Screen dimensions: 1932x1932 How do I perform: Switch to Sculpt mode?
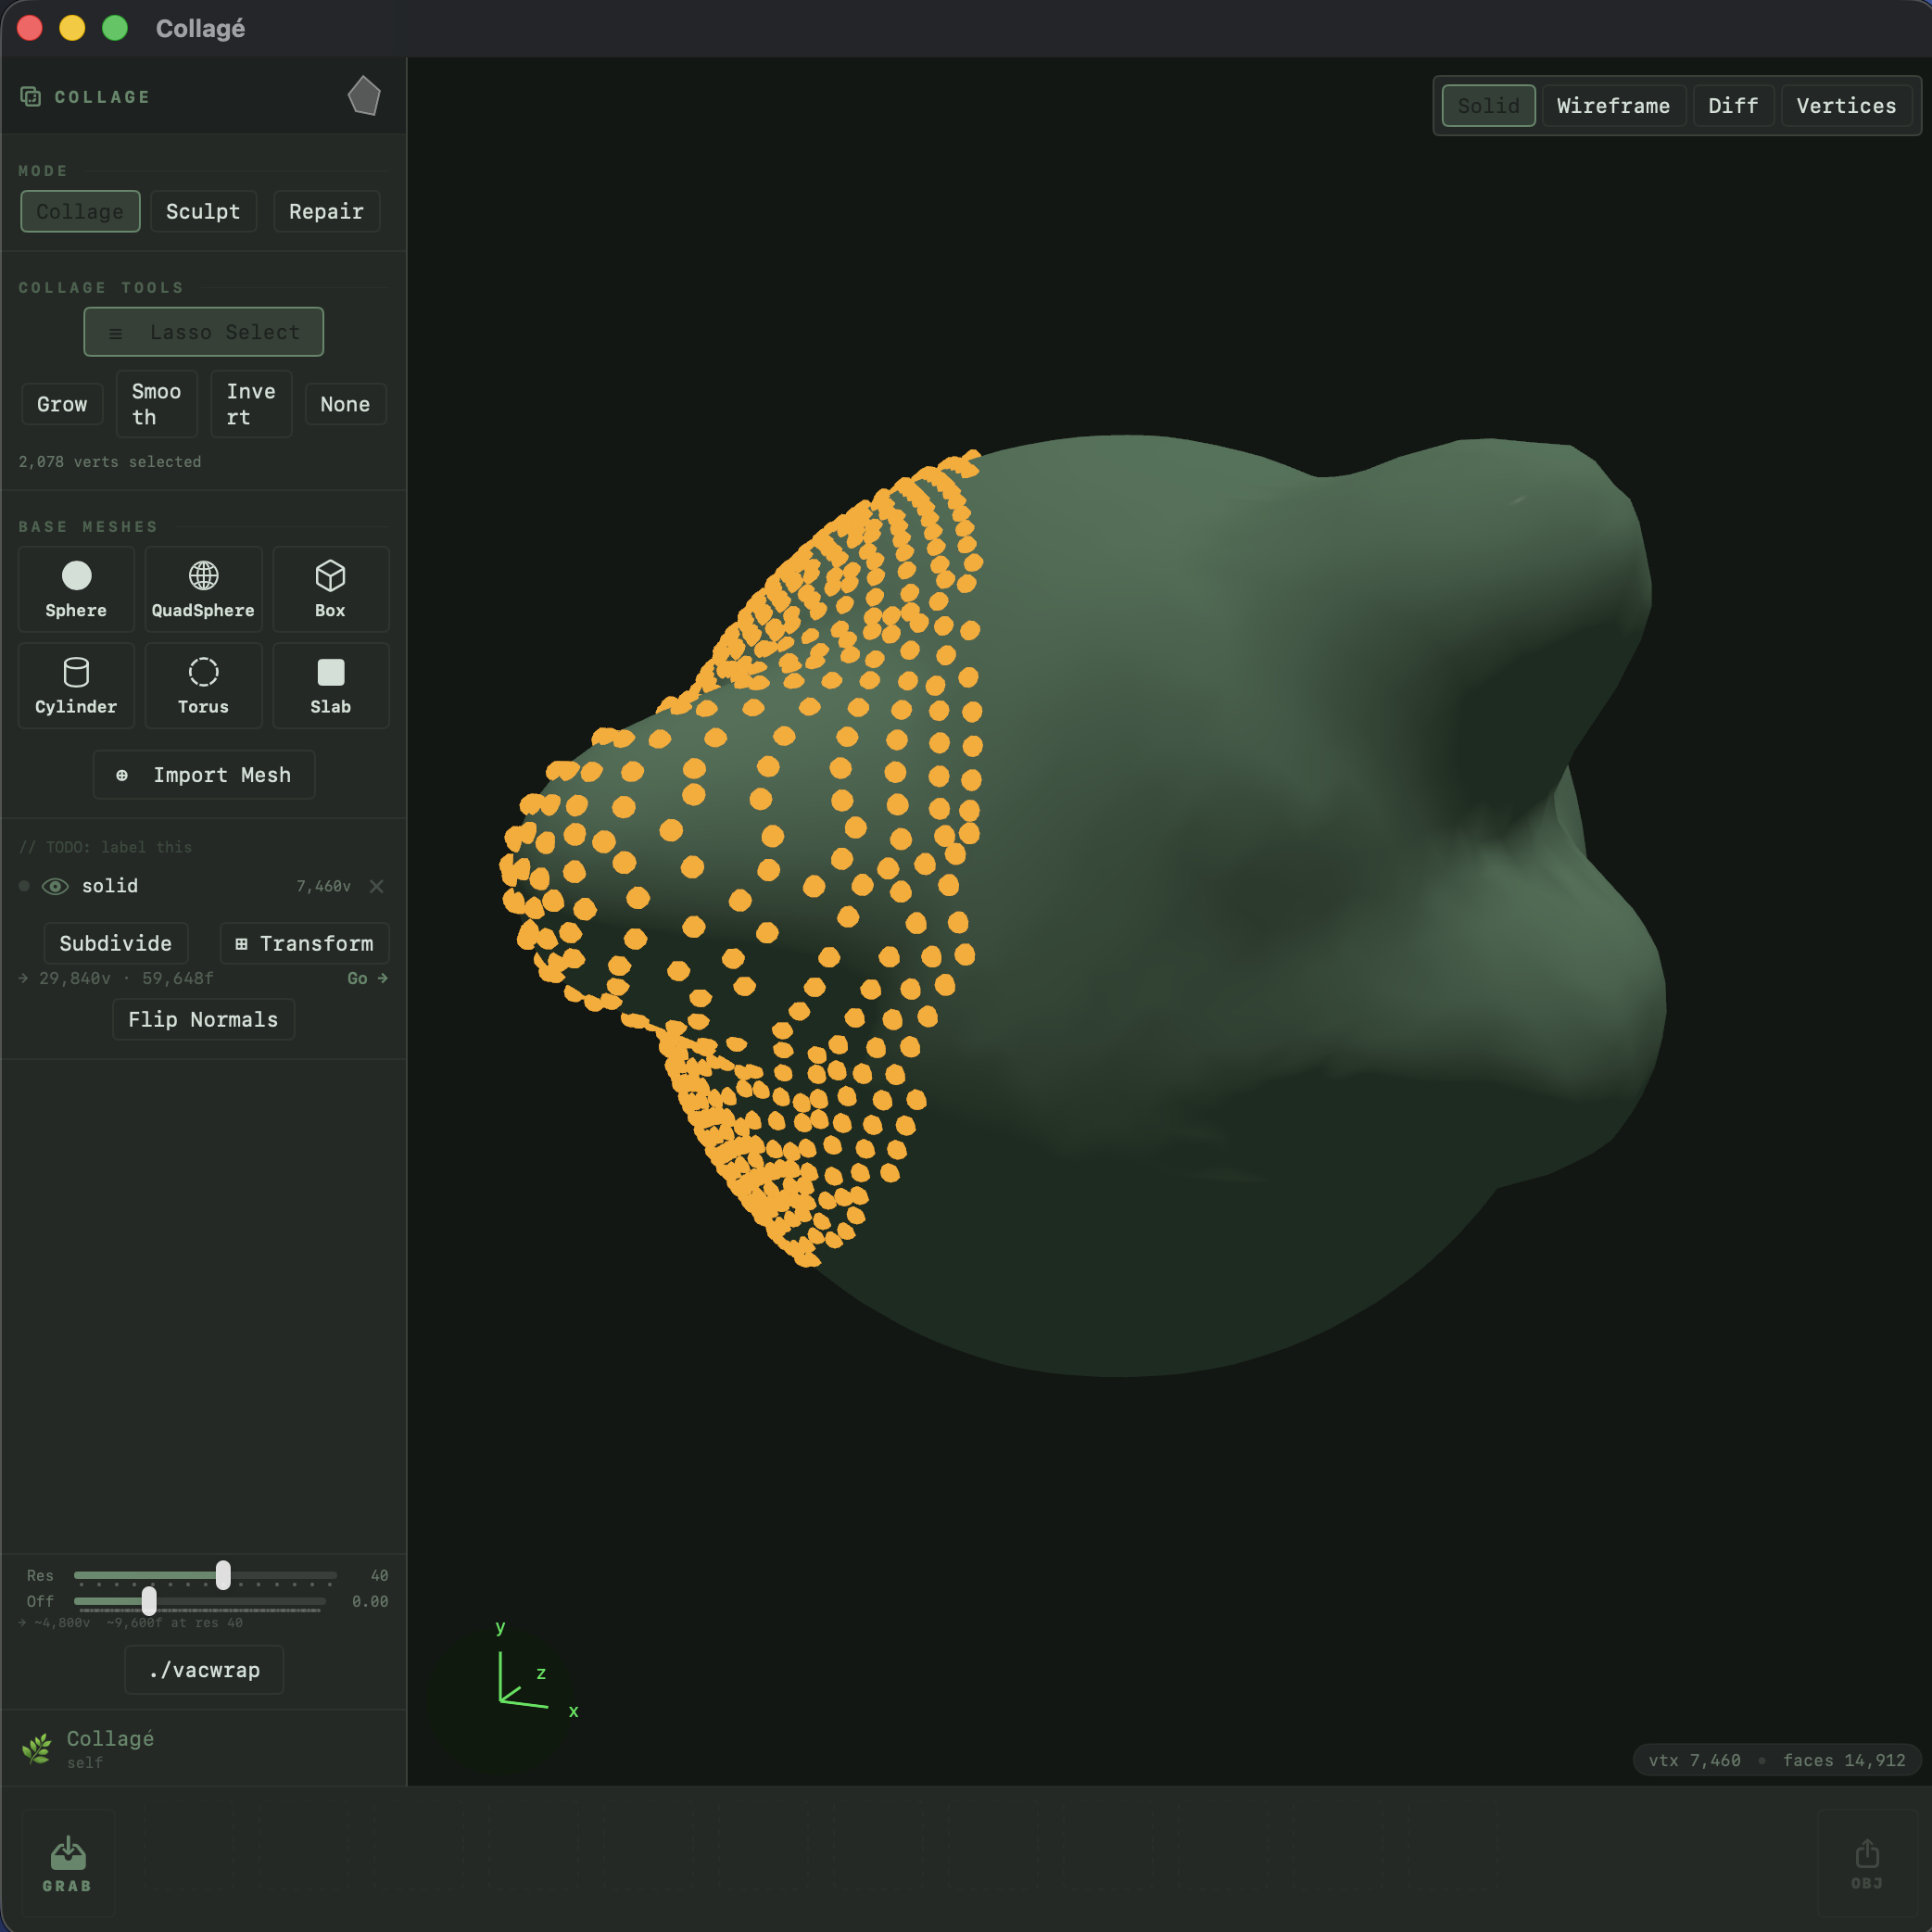click(203, 211)
